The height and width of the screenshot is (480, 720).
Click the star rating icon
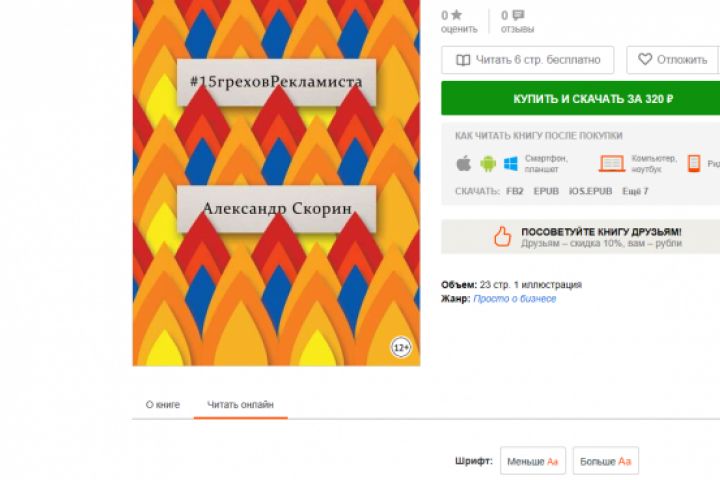click(456, 15)
